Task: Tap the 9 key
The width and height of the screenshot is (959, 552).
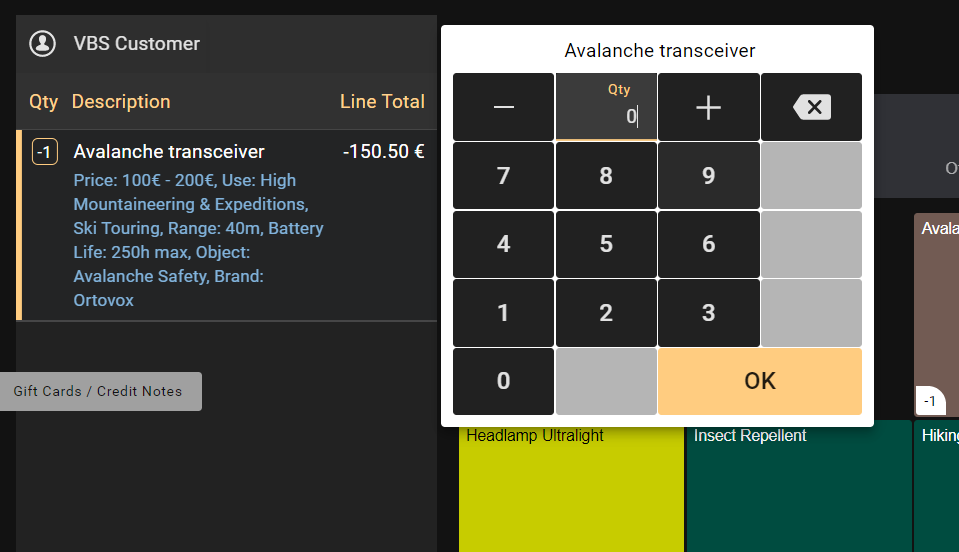Action: [708, 176]
